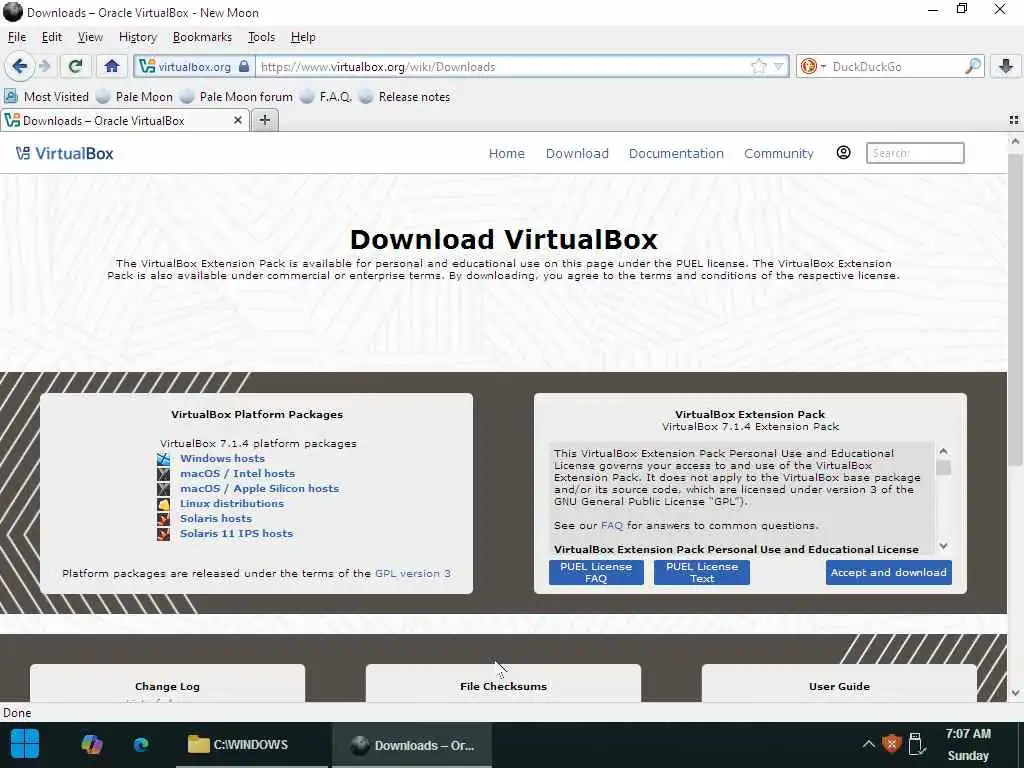Open the Community nav link
Screen dimensions: 1024x768
click(778, 153)
